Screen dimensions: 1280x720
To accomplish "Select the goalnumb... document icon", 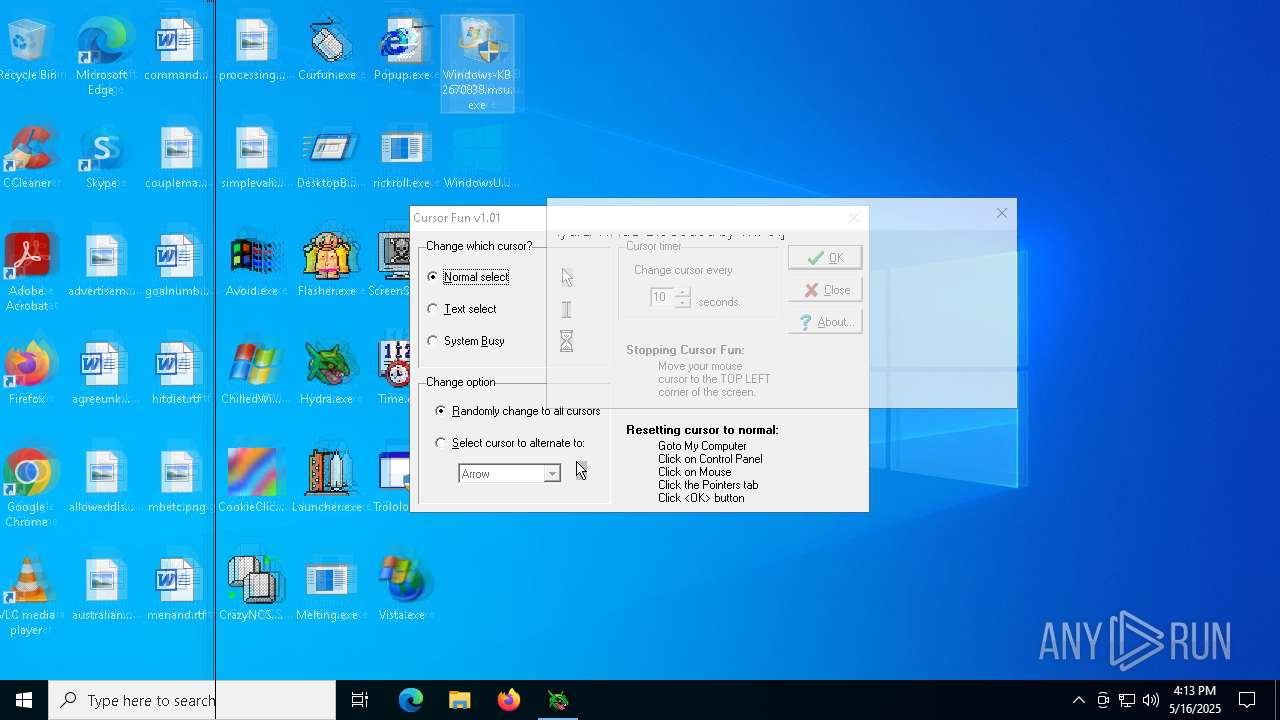I will [177, 266].
